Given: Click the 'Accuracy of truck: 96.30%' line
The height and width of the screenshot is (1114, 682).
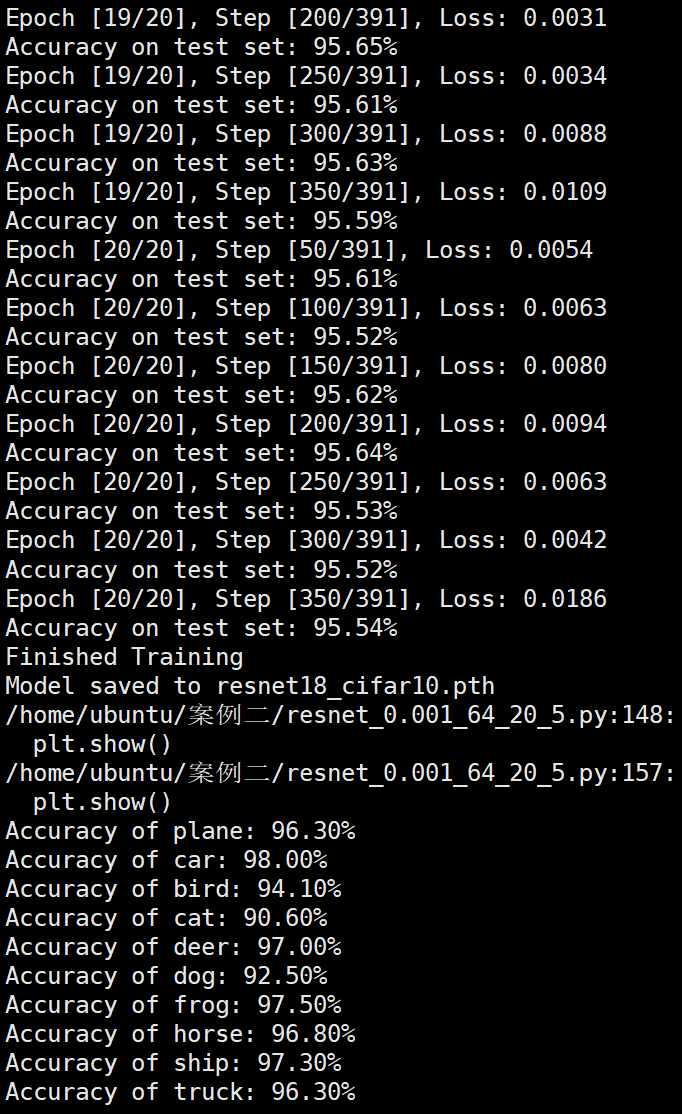Looking at the screenshot, I should click(x=180, y=1092).
